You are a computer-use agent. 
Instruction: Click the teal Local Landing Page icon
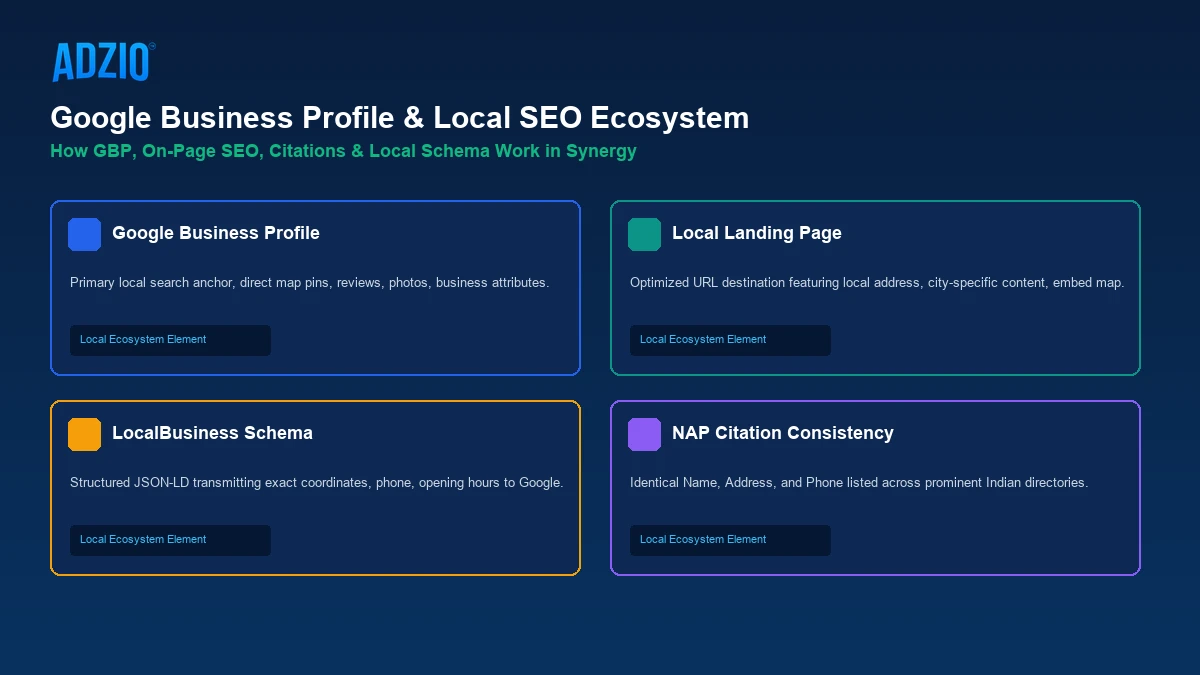coord(645,234)
